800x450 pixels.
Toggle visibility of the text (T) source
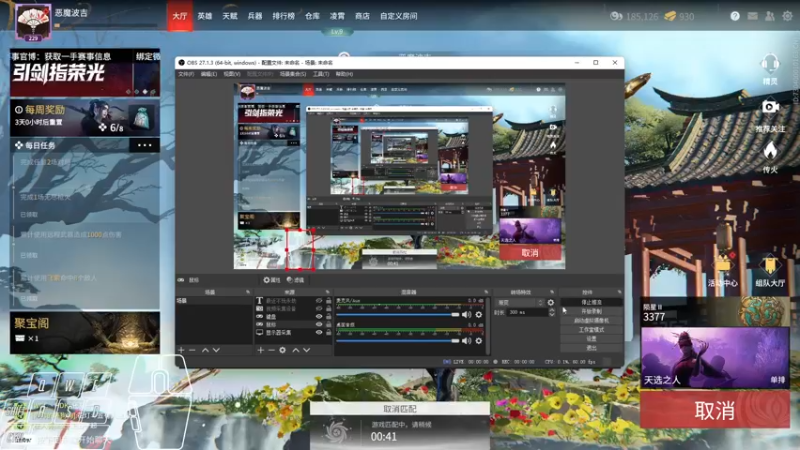click(319, 301)
